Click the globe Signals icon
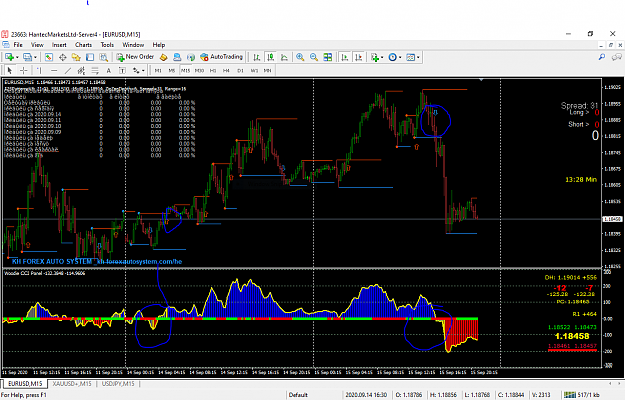This screenshot has width=625, height=400. (x=191, y=57)
